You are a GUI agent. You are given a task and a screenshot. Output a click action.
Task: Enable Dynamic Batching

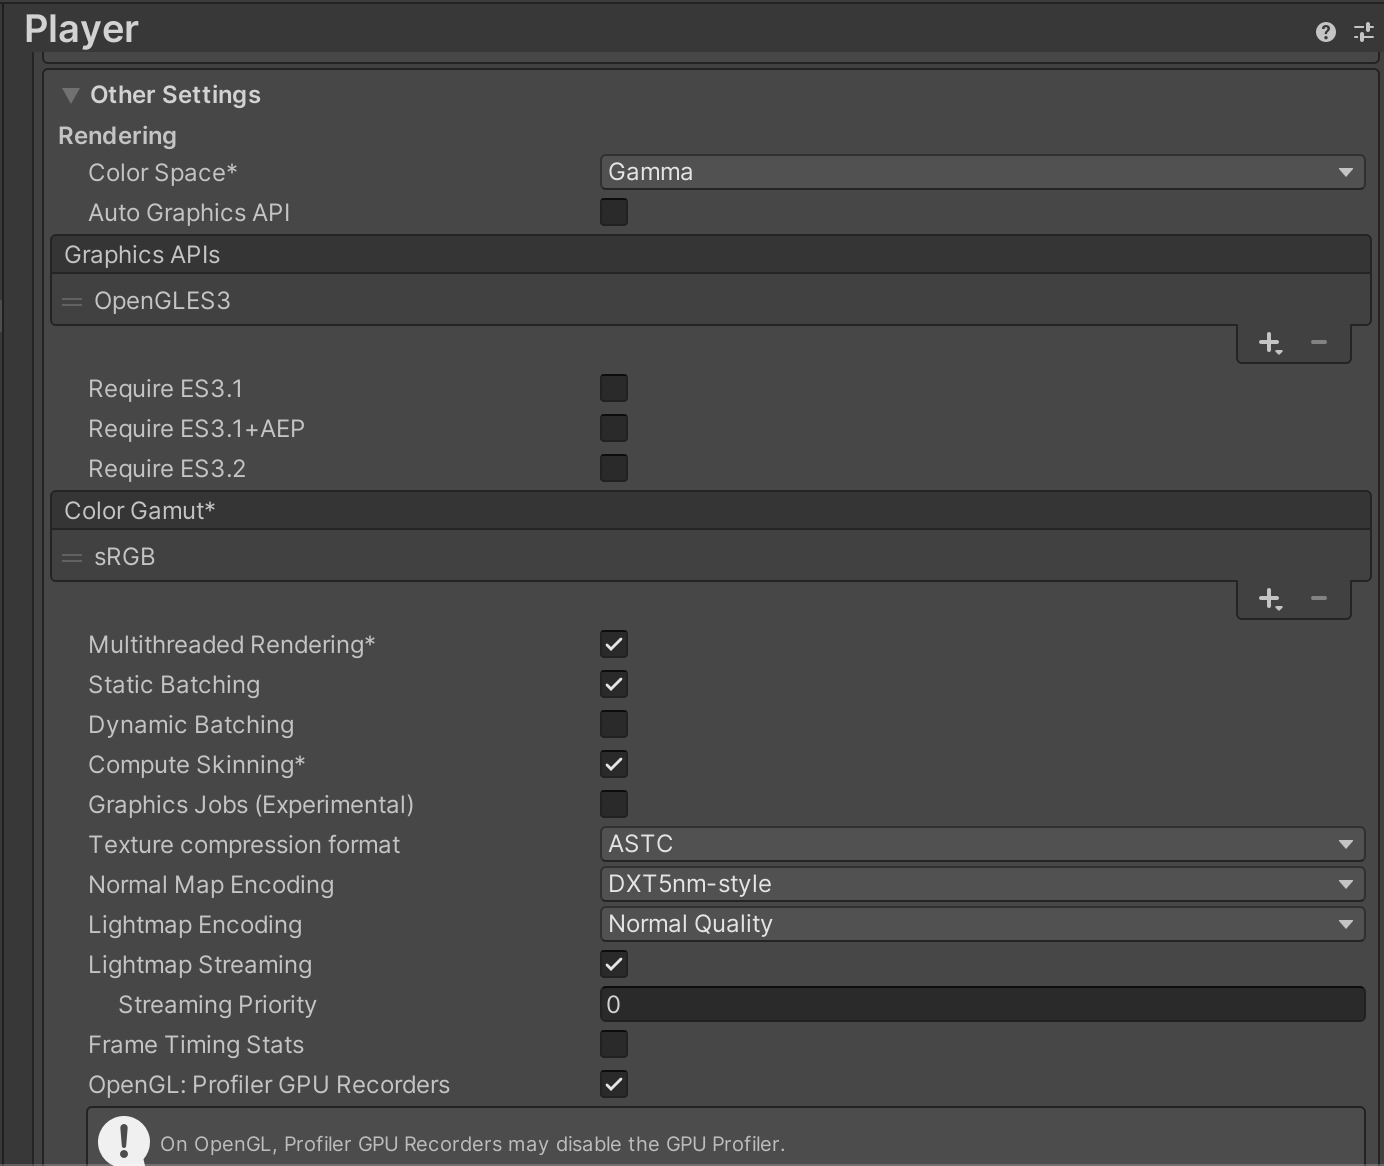click(614, 724)
